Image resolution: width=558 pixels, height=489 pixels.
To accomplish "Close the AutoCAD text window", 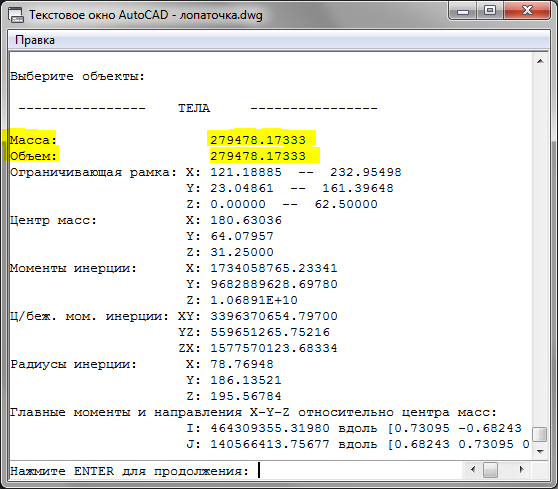I will pos(527,11).
